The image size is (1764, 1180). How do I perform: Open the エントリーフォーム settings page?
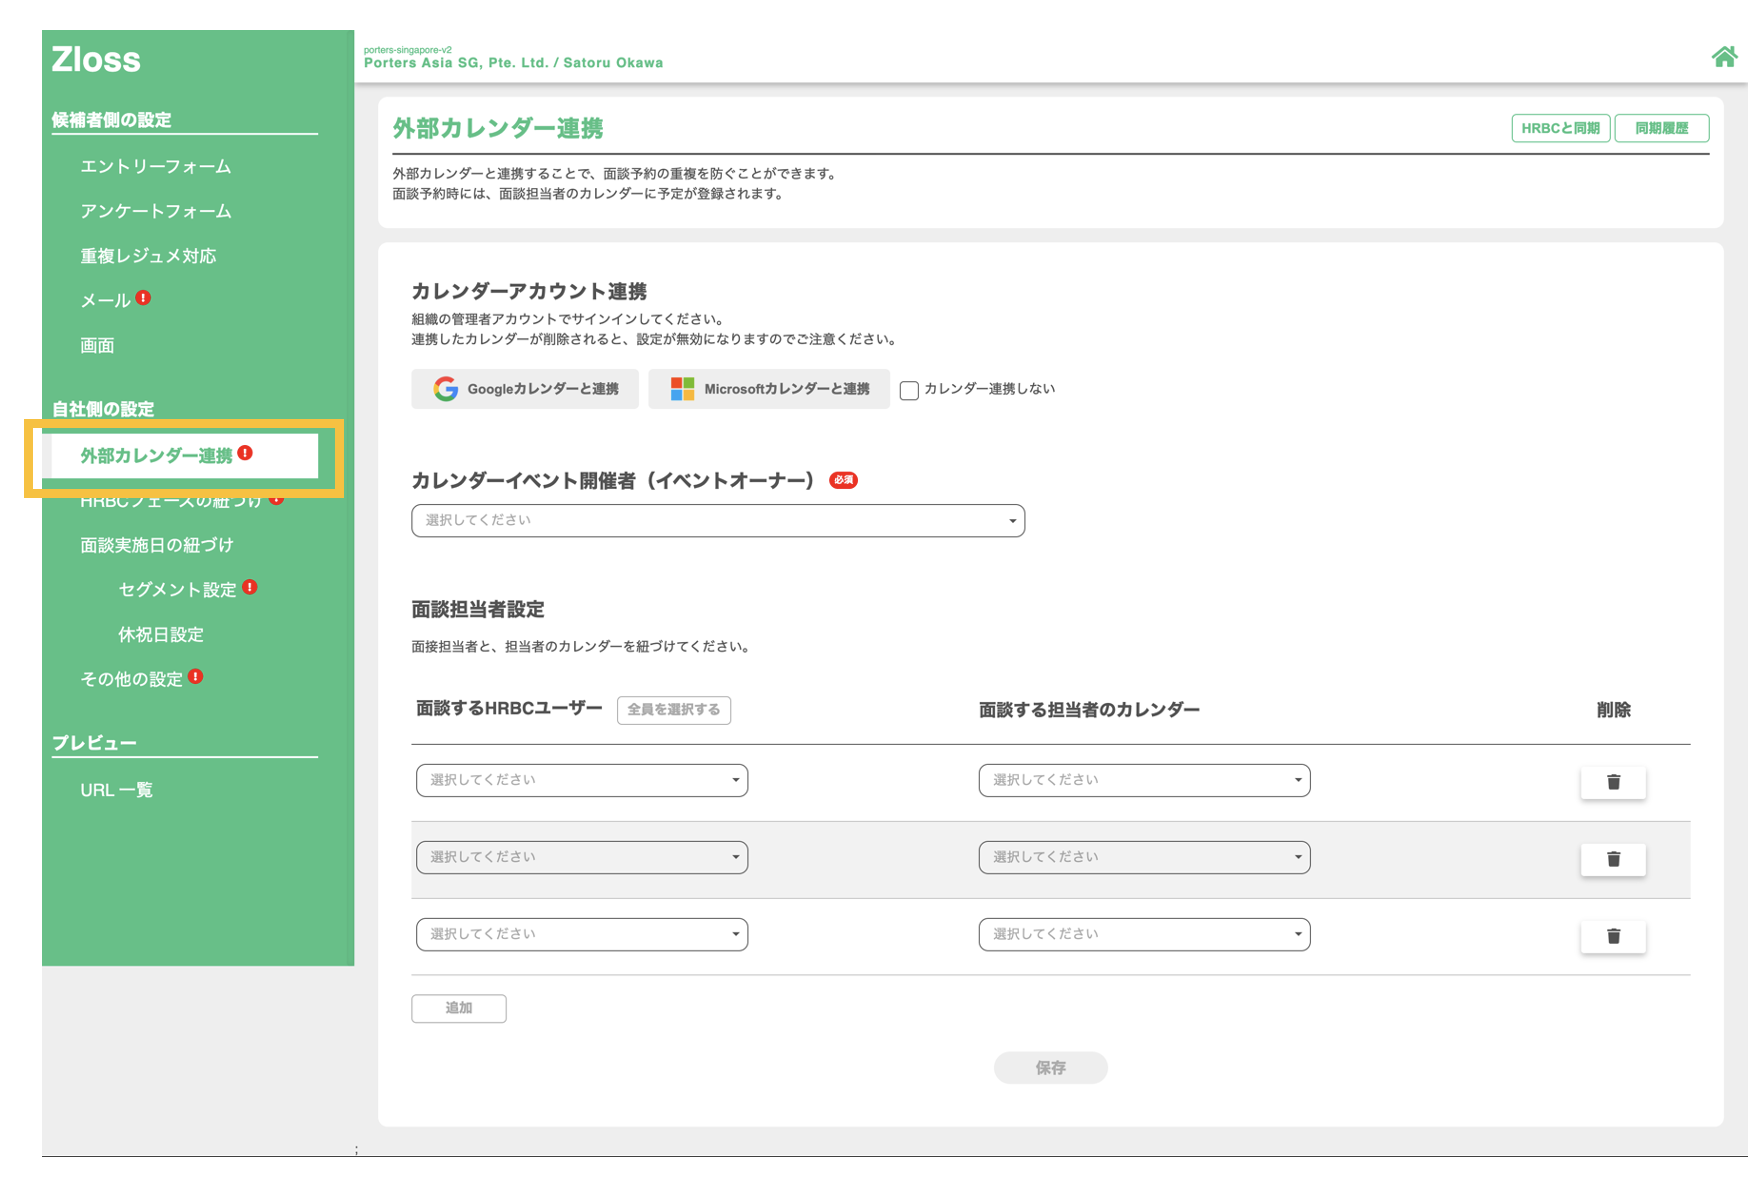pyautogui.click(x=156, y=167)
